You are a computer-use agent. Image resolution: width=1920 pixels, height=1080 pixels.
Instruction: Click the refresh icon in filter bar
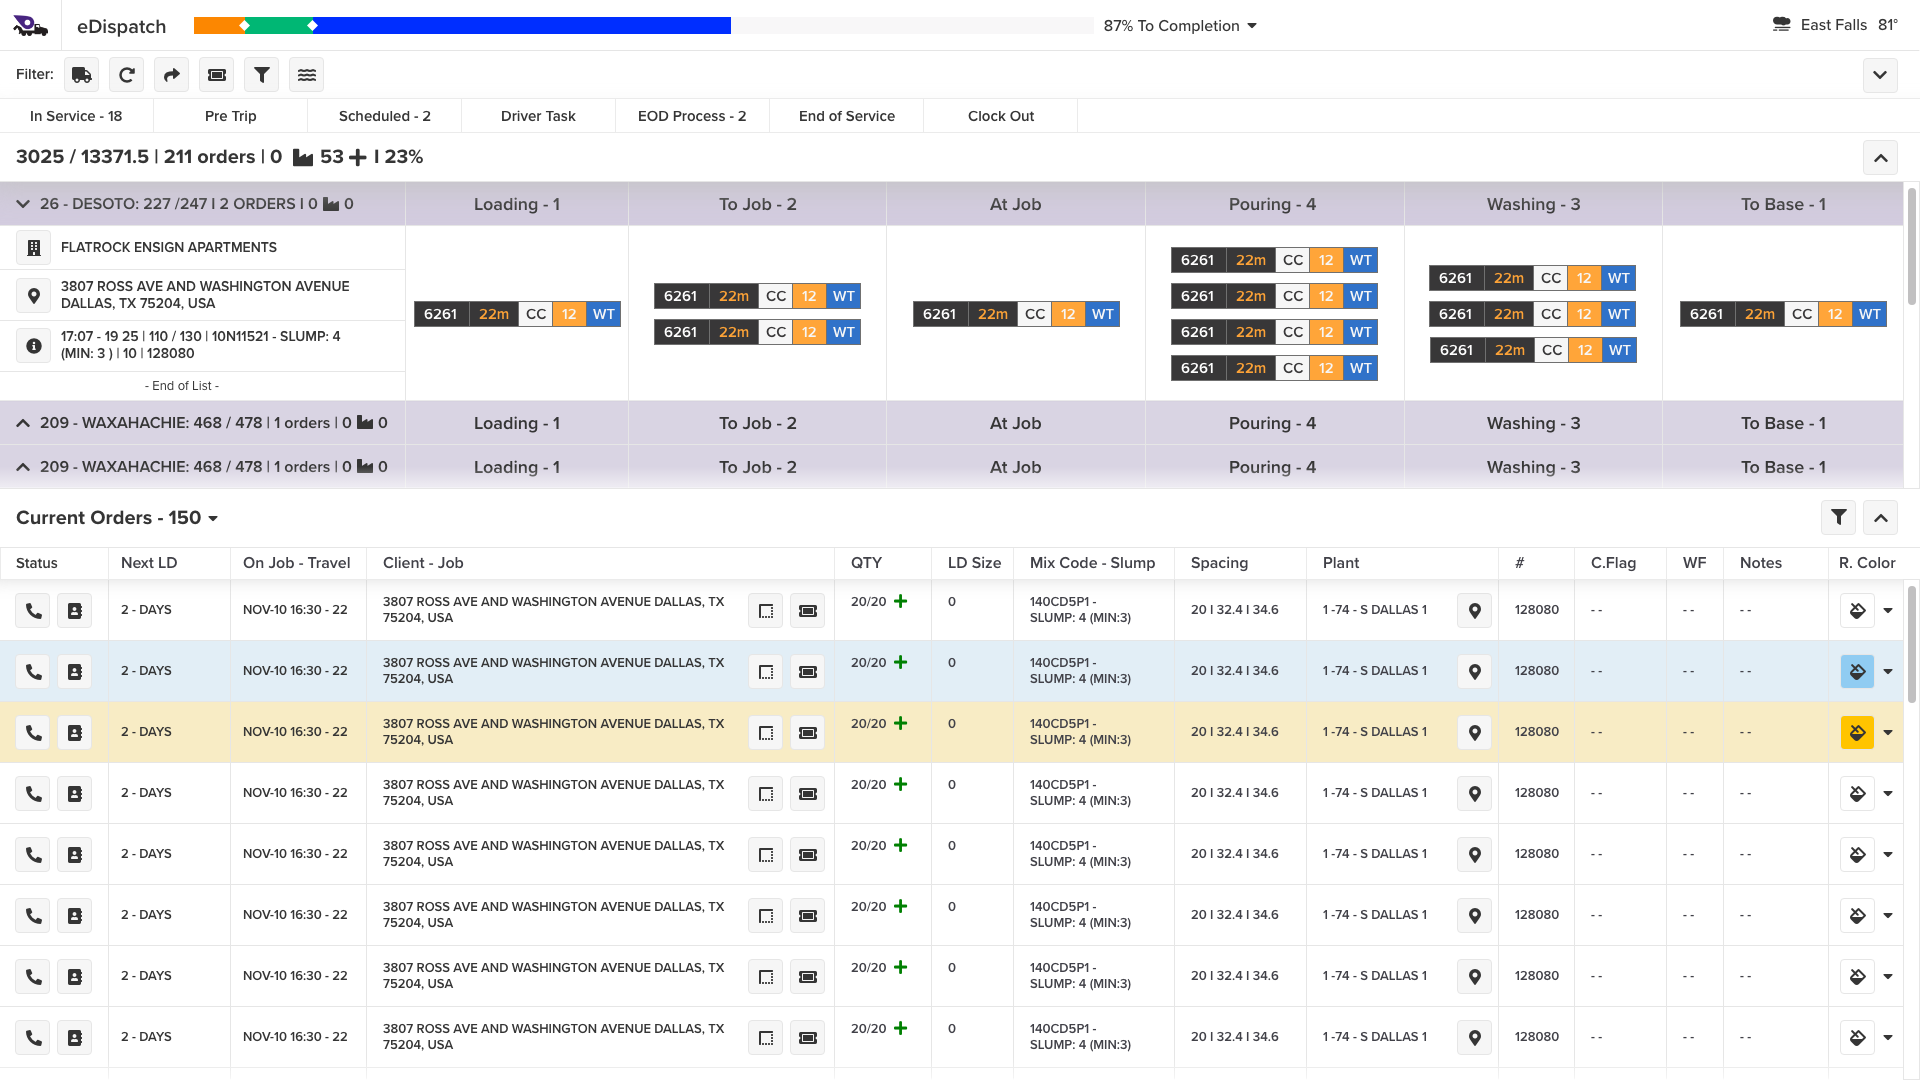pos(127,75)
